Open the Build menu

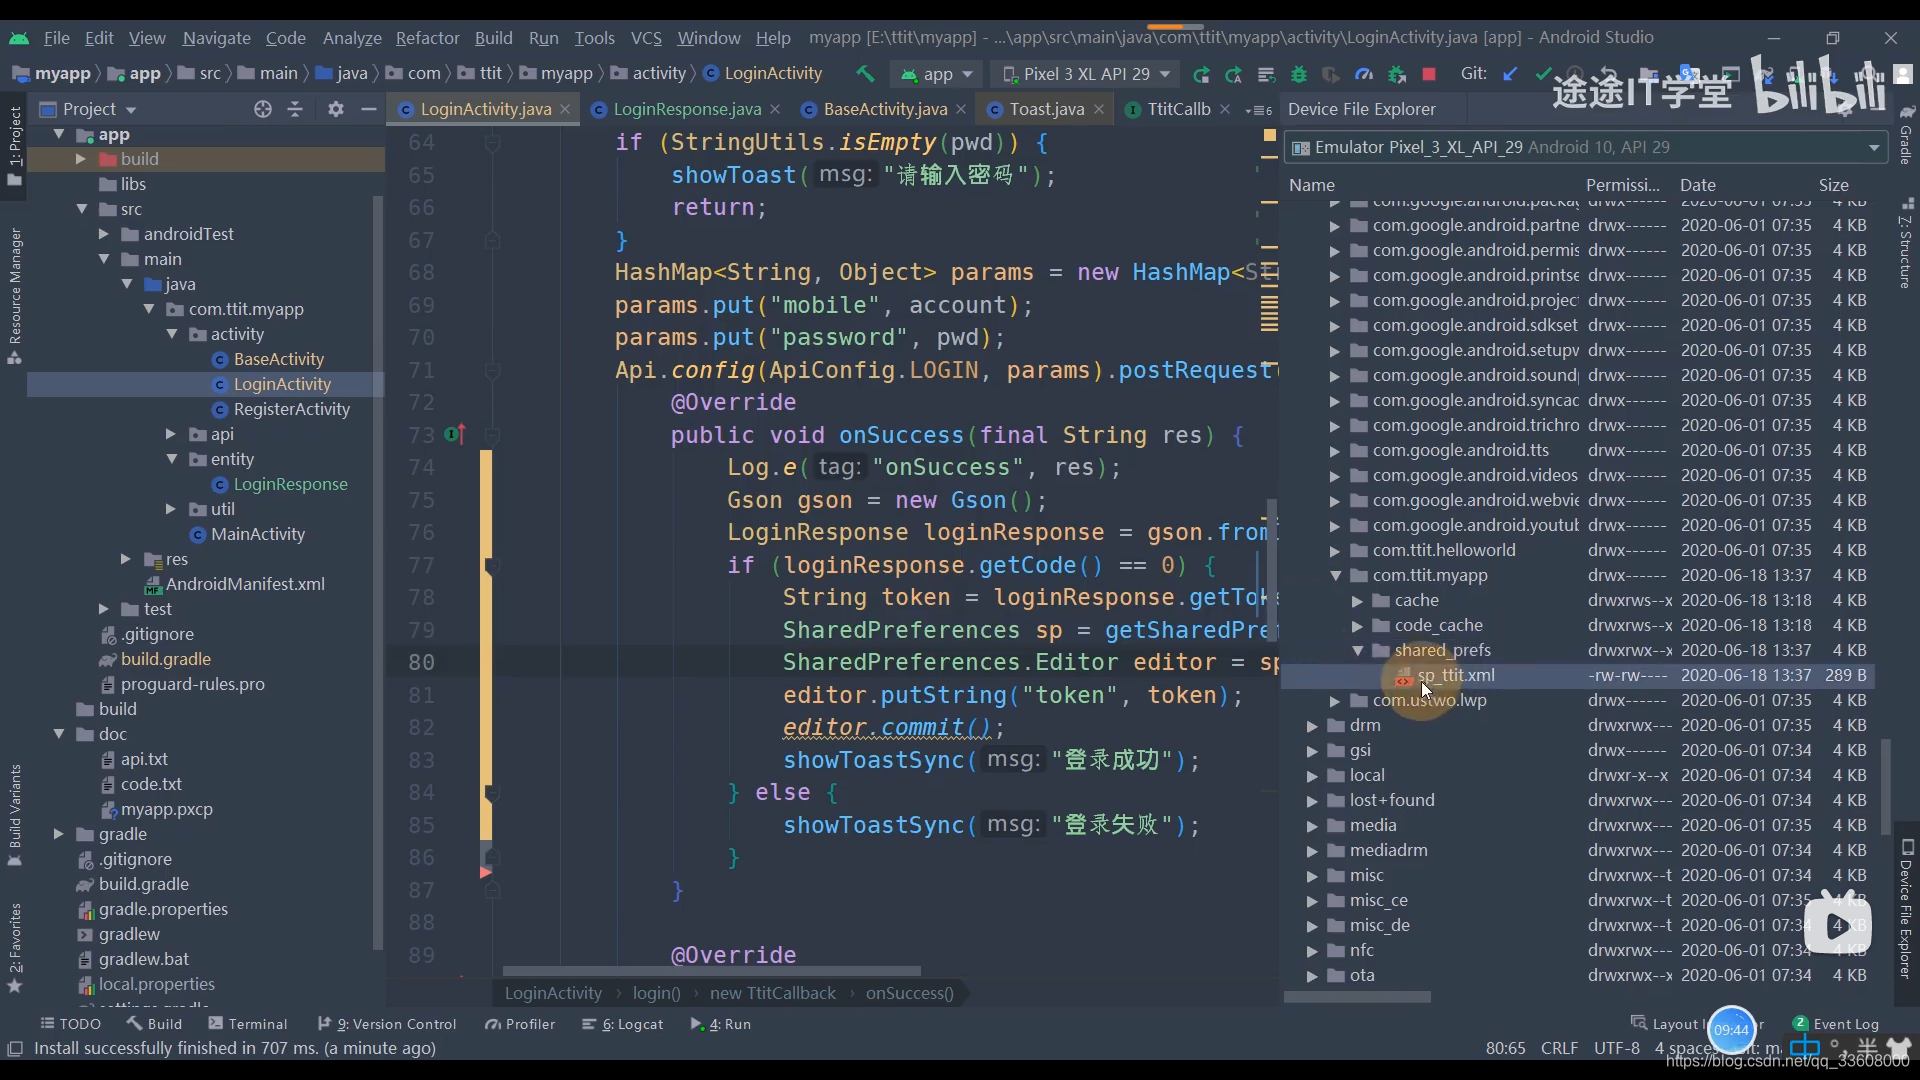493,38
